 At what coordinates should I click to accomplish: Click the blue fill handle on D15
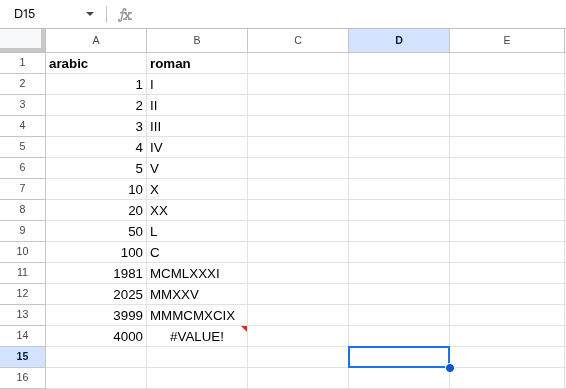click(x=450, y=368)
